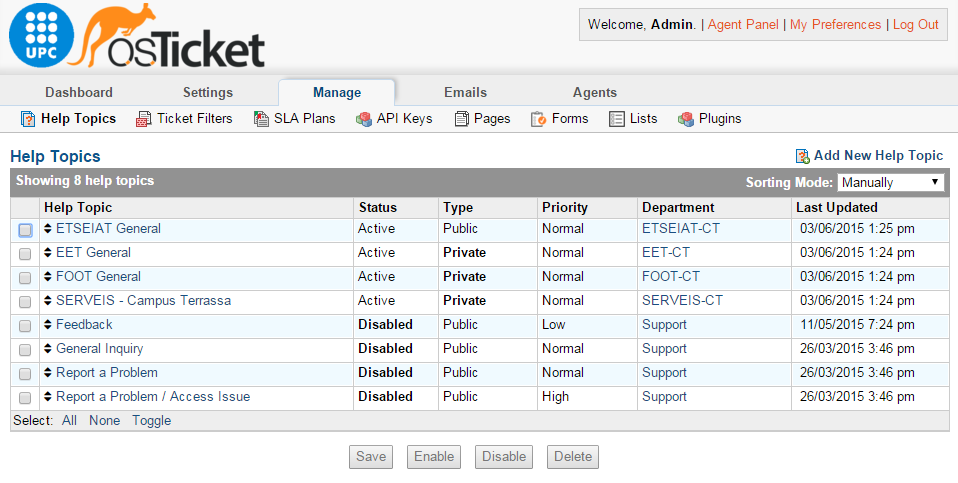Screen dimensions: 958x483
Task: Click the Disable button
Action: [x=504, y=457]
